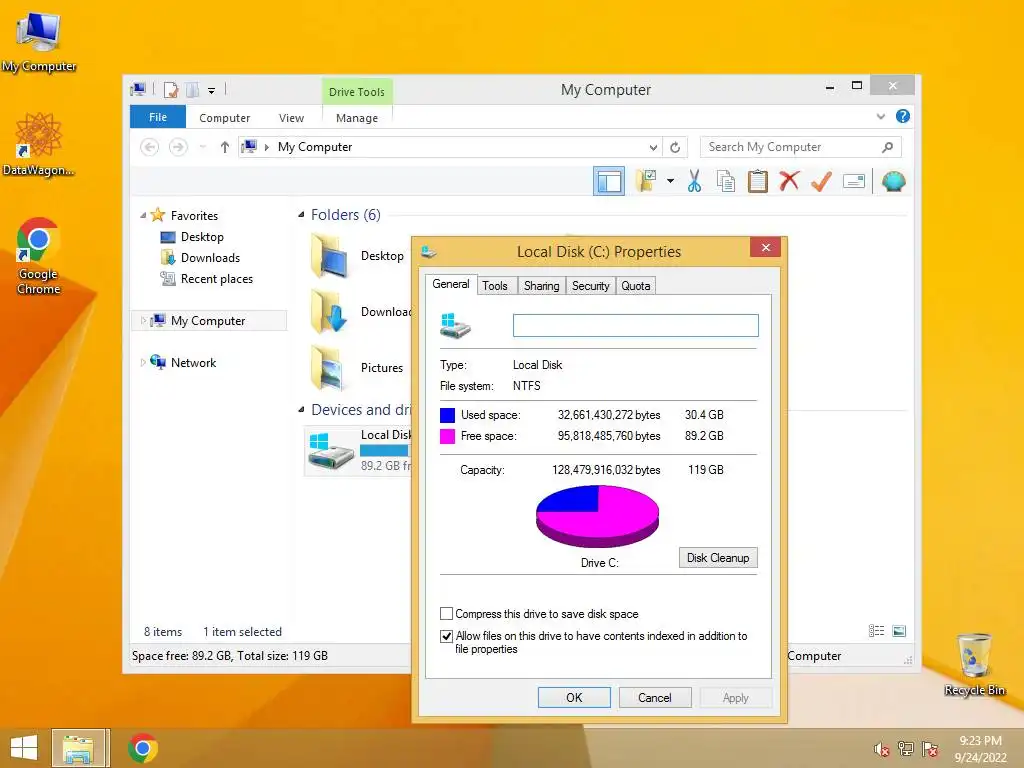The height and width of the screenshot is (768, 1024).
Task: Click the red X Delete icon
Action: click(789, 181)
